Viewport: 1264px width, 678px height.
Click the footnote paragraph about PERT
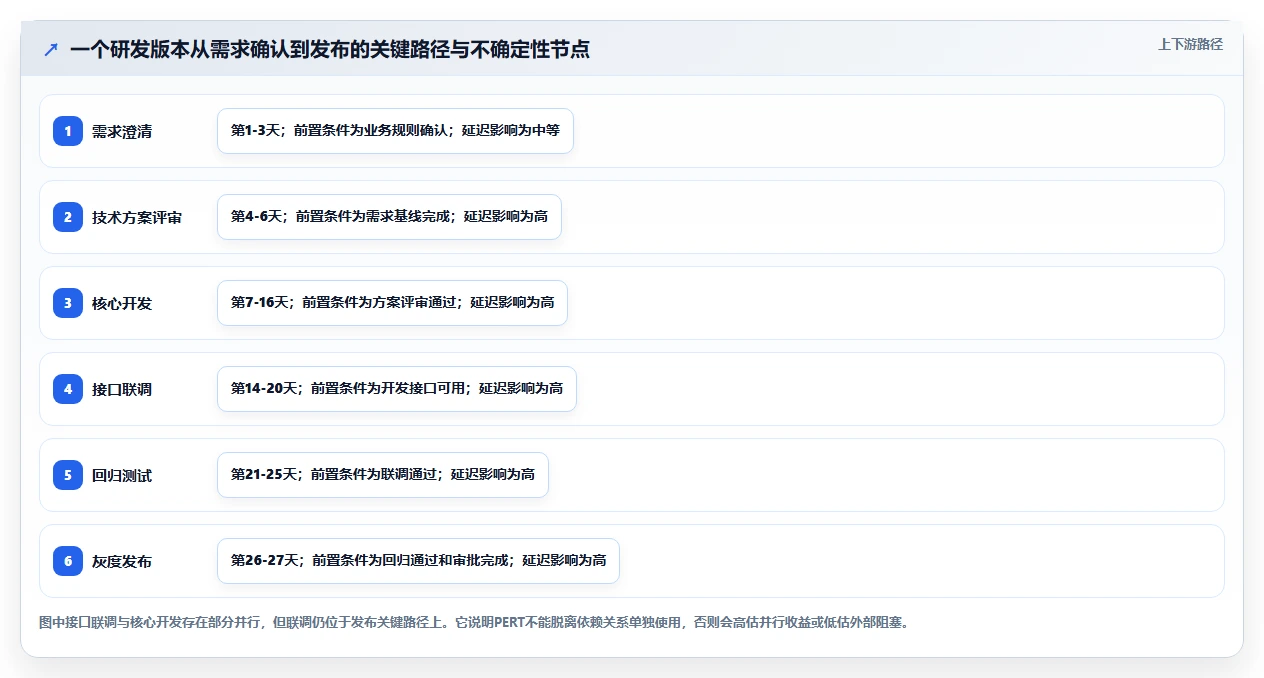(x=474, y=622)
